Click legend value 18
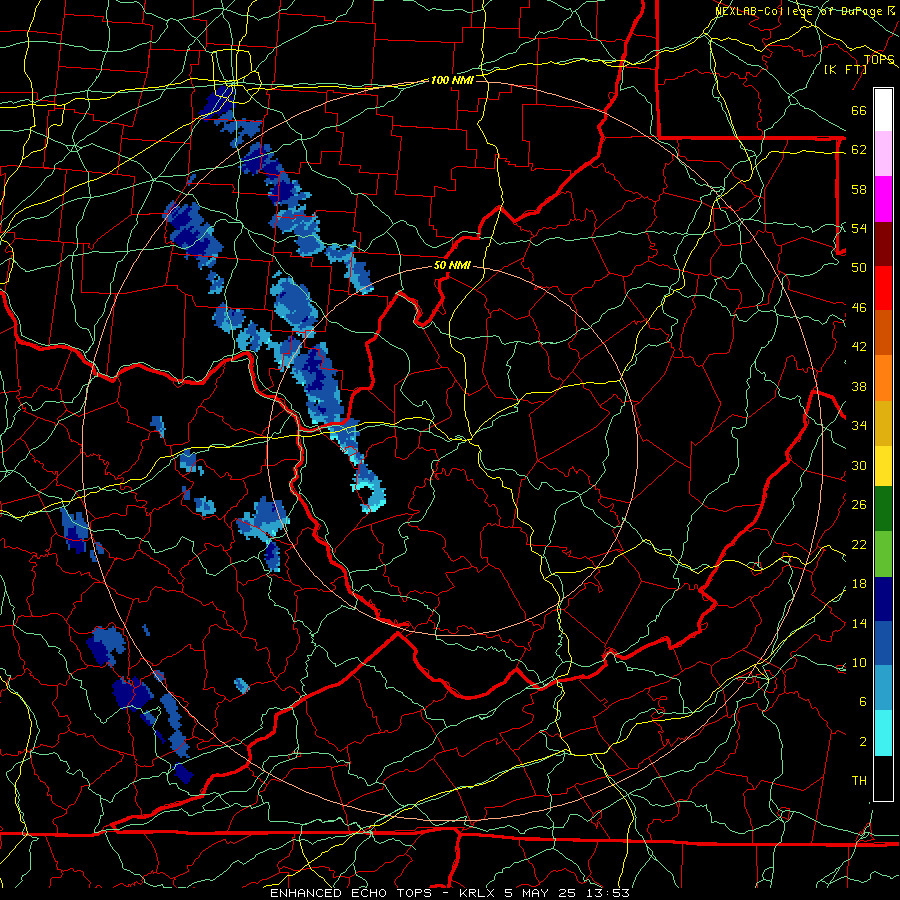The width and height of the screenshot is (900, 900). click(x=859, y=584)
